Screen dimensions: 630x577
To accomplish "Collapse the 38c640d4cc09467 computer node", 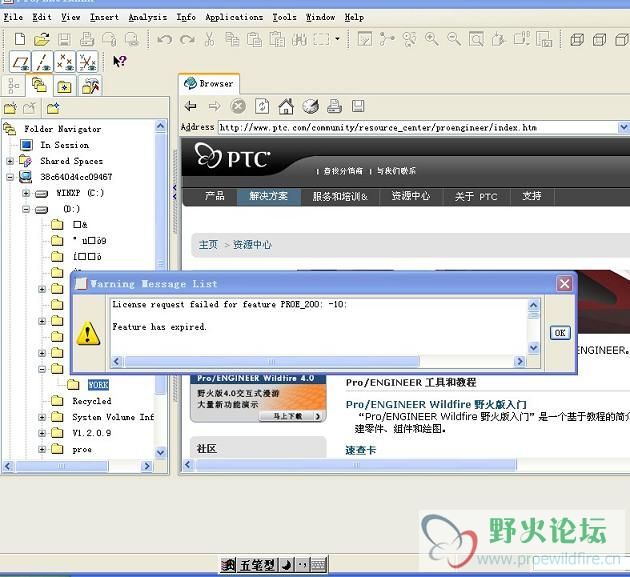I will click(10, 177).
